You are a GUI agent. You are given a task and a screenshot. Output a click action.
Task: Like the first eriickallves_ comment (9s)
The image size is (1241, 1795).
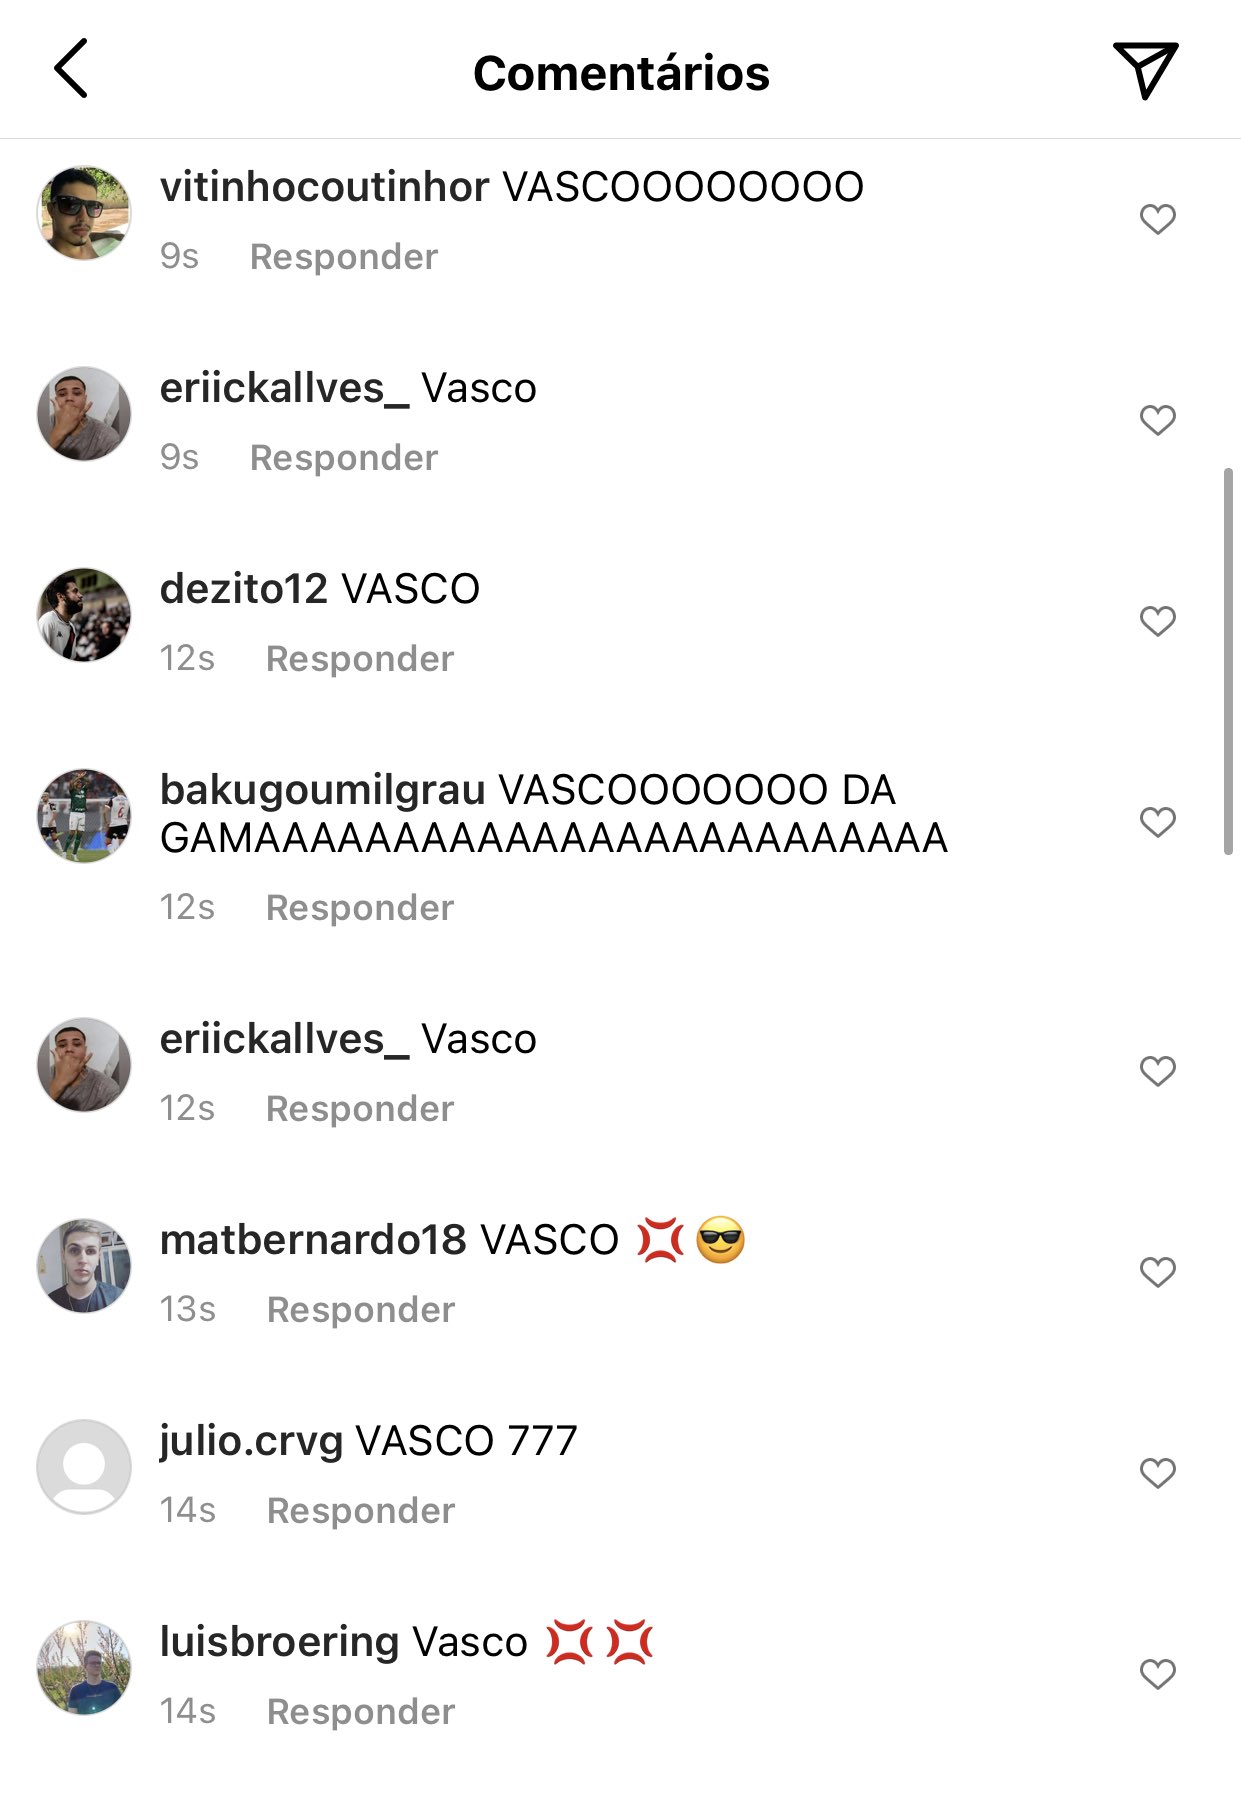pos(1157,420)
